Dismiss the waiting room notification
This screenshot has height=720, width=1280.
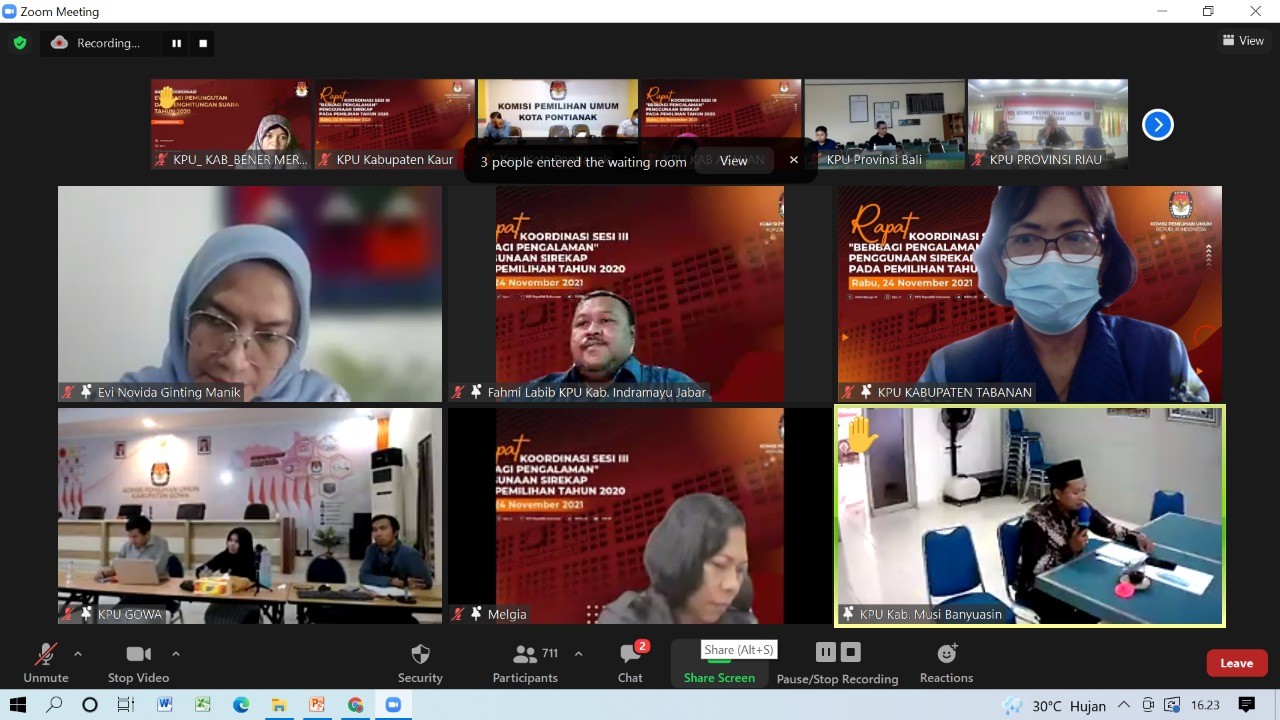coord(794,160)
